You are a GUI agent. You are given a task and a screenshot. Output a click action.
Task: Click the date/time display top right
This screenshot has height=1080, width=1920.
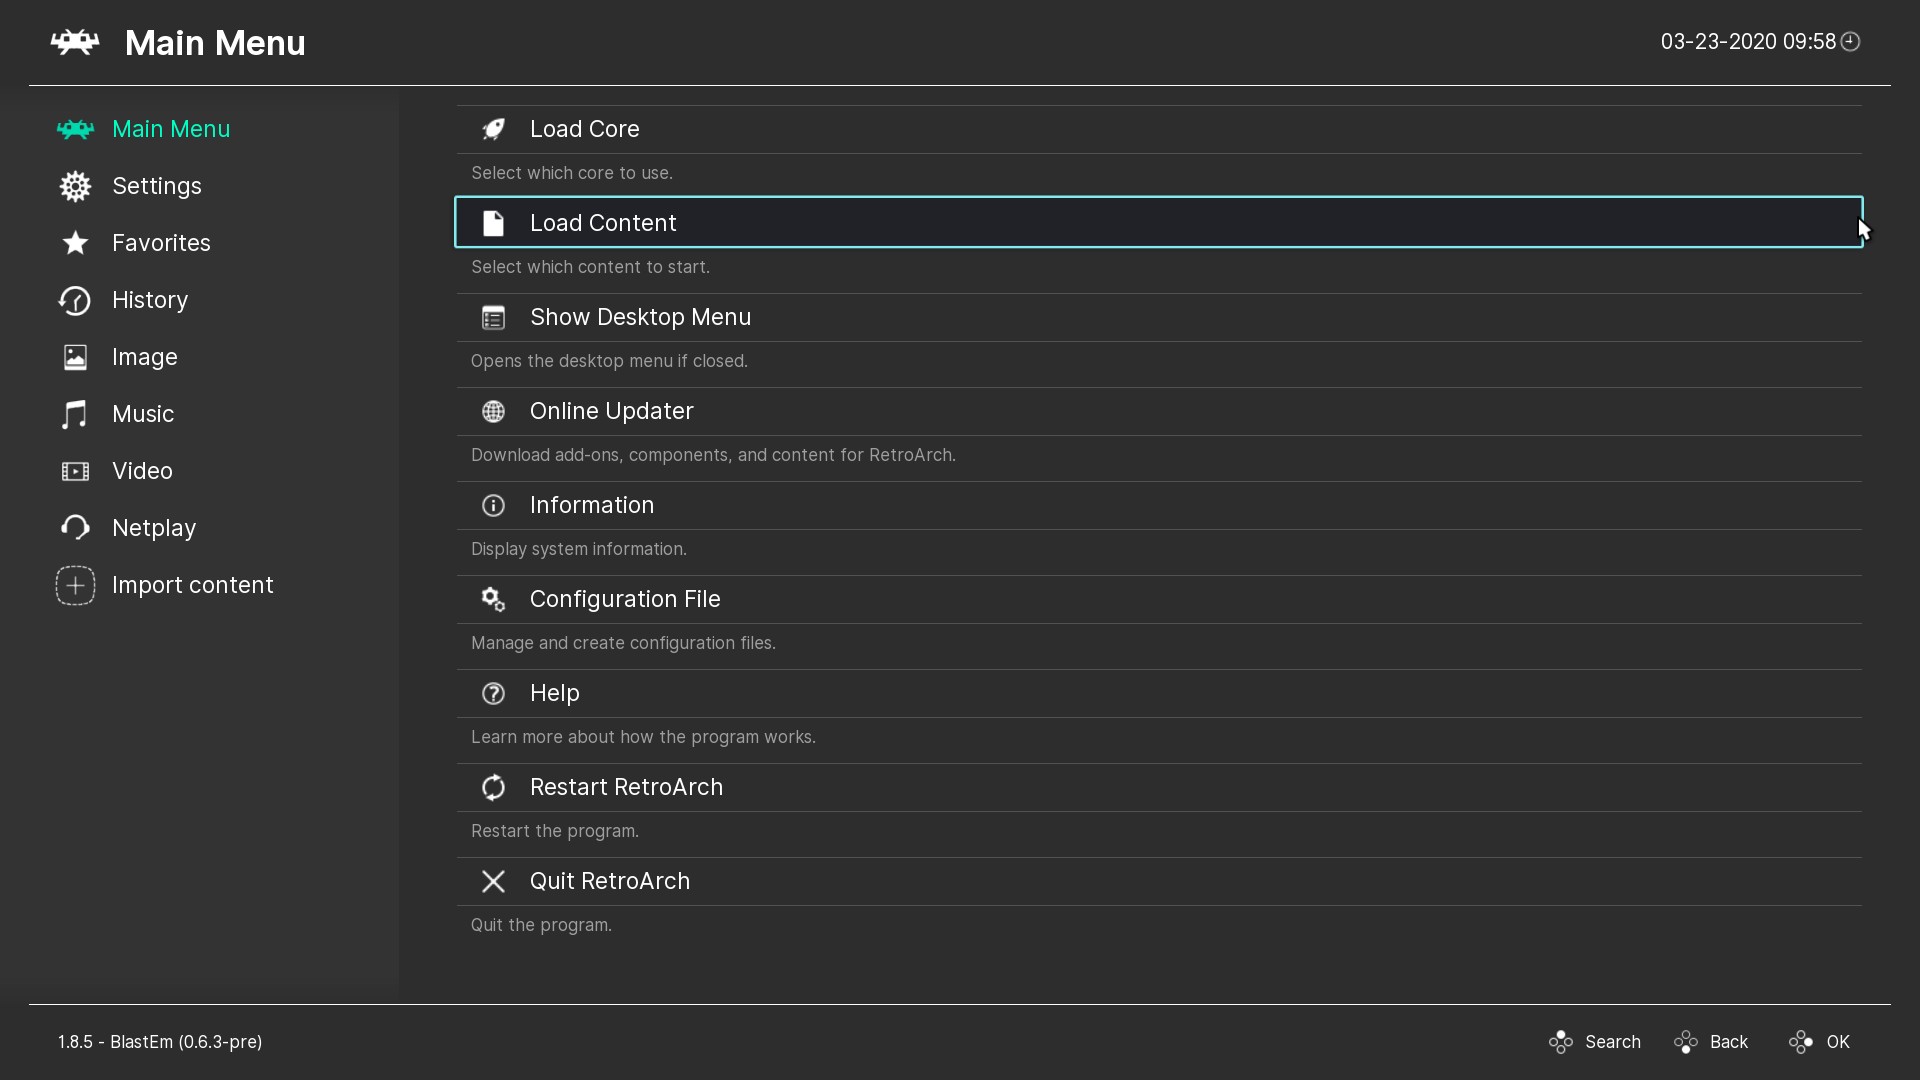point(1756,42)
